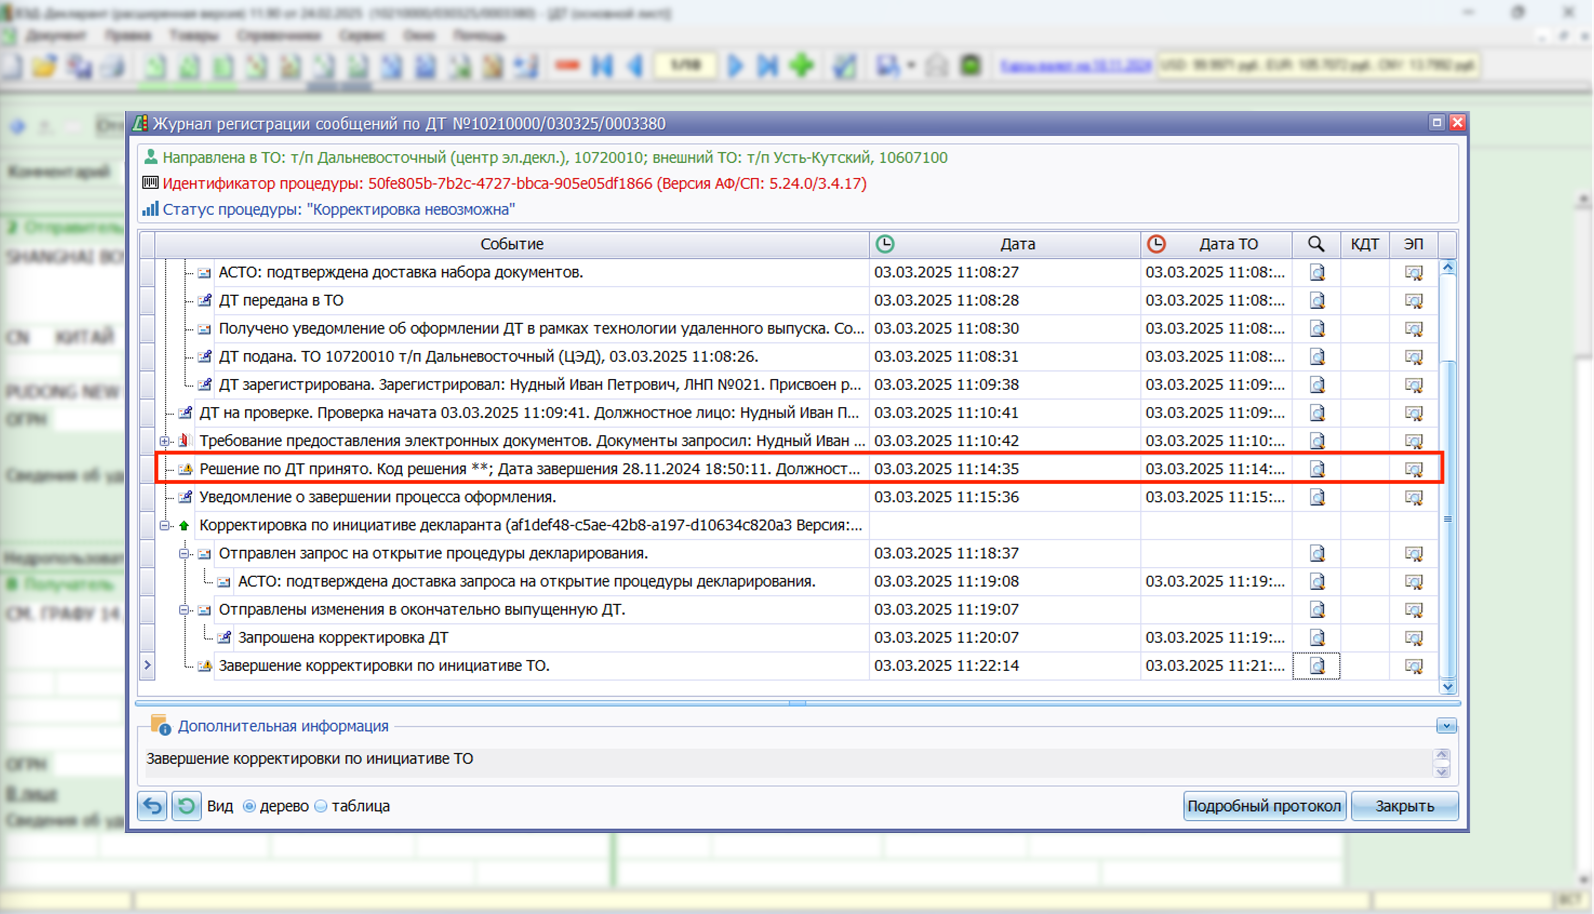
Task: Click the 'Дата ТО' column header
Action: pyautogui.click(x=1228, y=244)
